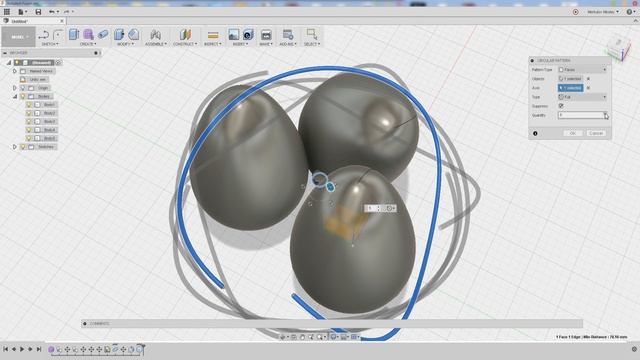Click the Quantity field stepper arrow
Image resolution: width=640 pixels, height=360 pixels.
coord(605,116)
